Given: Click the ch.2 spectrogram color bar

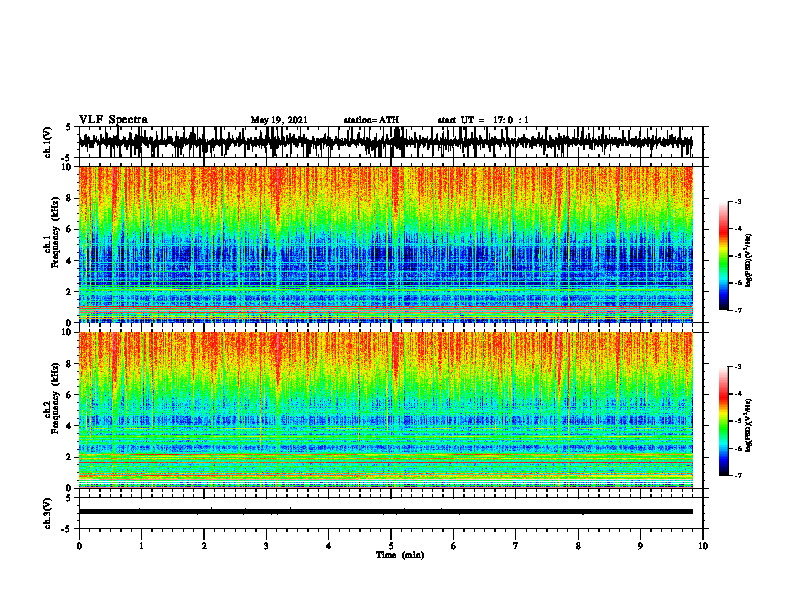Looking at the screenshot, I should tap(723, 421).
